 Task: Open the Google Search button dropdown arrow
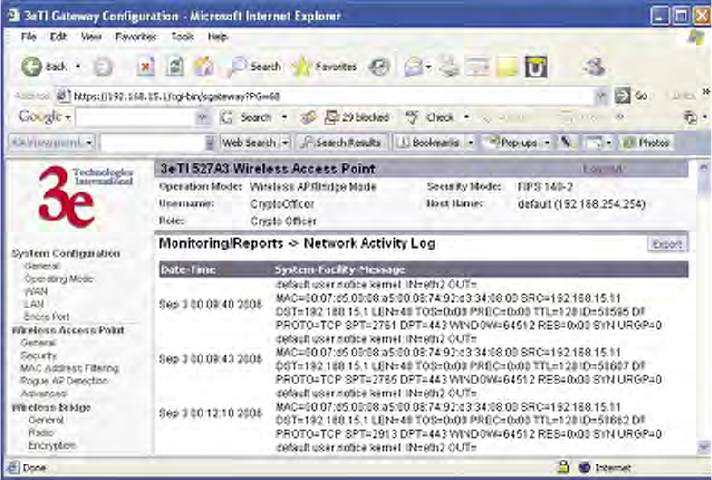pos(284,118)
